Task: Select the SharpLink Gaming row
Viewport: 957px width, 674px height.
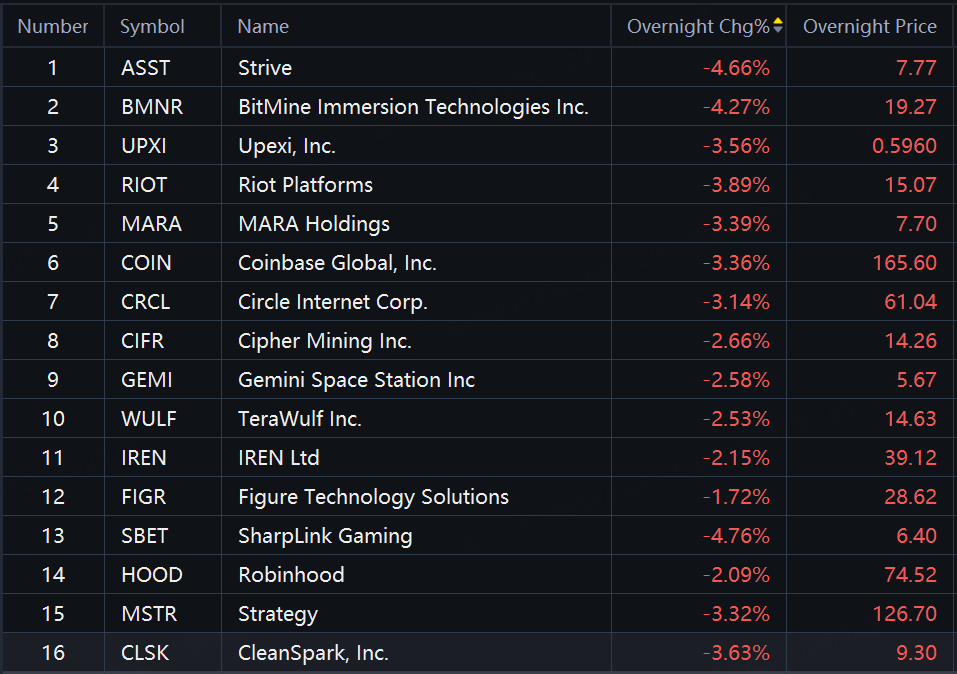Action: 325,536
